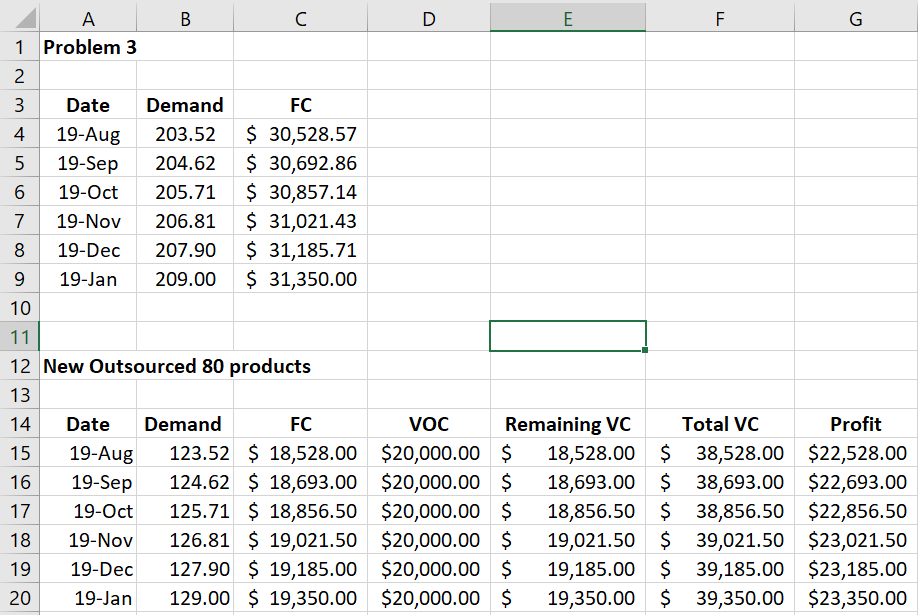Select Profit cell $23,021.50
918x615 pixels.
856,539
